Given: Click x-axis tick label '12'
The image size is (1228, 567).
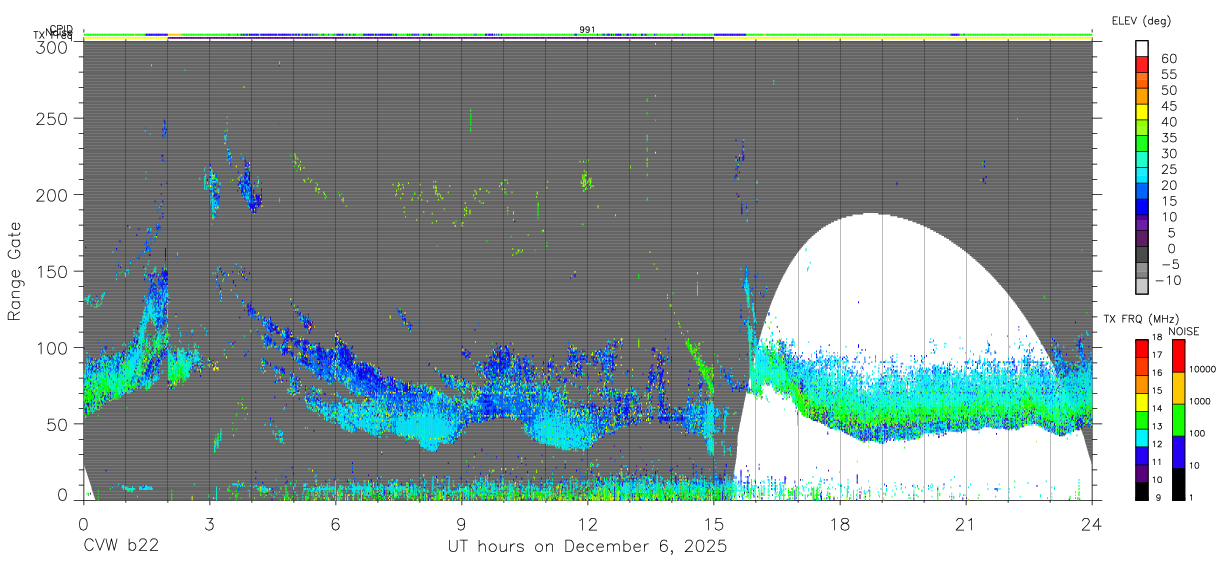Looking at the screenshot, I should point(587,524).
